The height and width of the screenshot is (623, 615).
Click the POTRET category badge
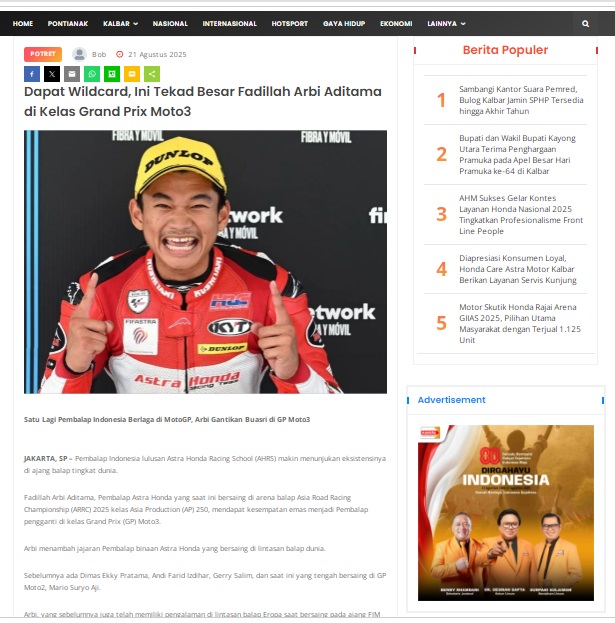coord(43,54)
